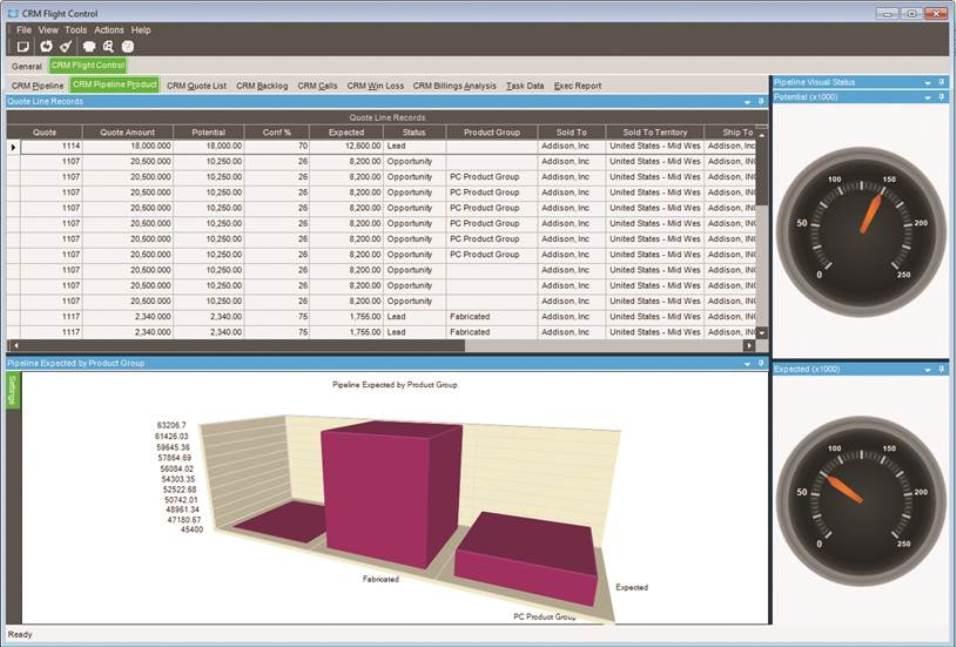Click the round clock icon in toolbar
This screenshot has height=647, width=956.
(128, 46)
